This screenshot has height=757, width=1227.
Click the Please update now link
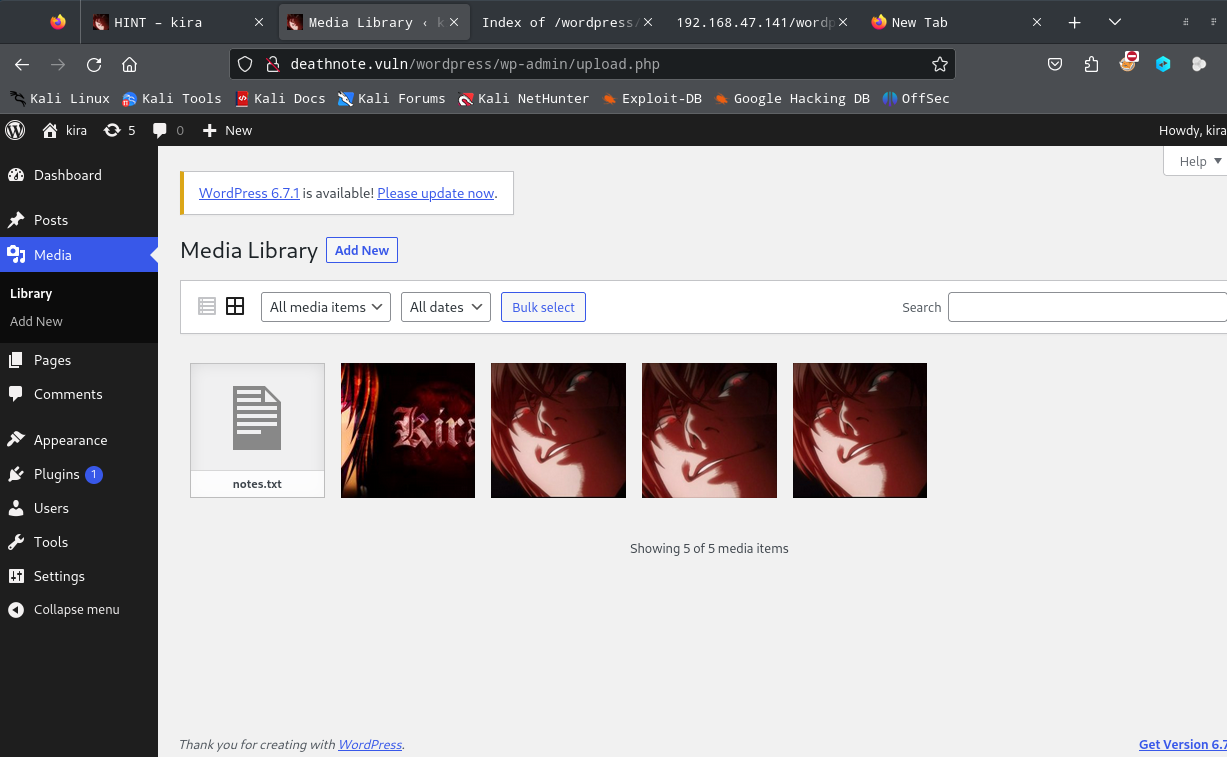point(436,193)
